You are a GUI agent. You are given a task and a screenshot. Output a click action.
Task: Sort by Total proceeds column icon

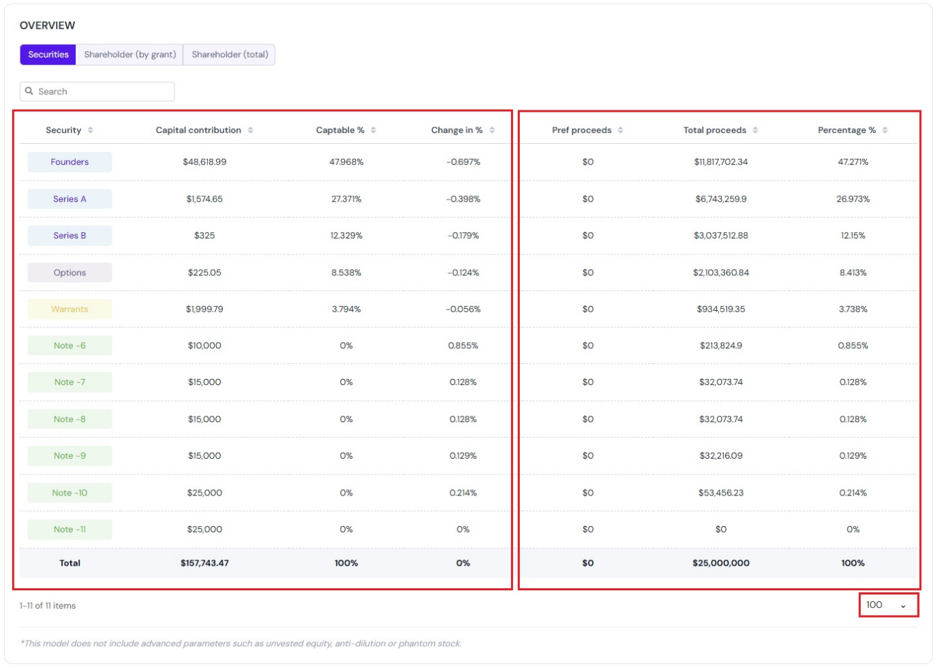tap(755, 130)
